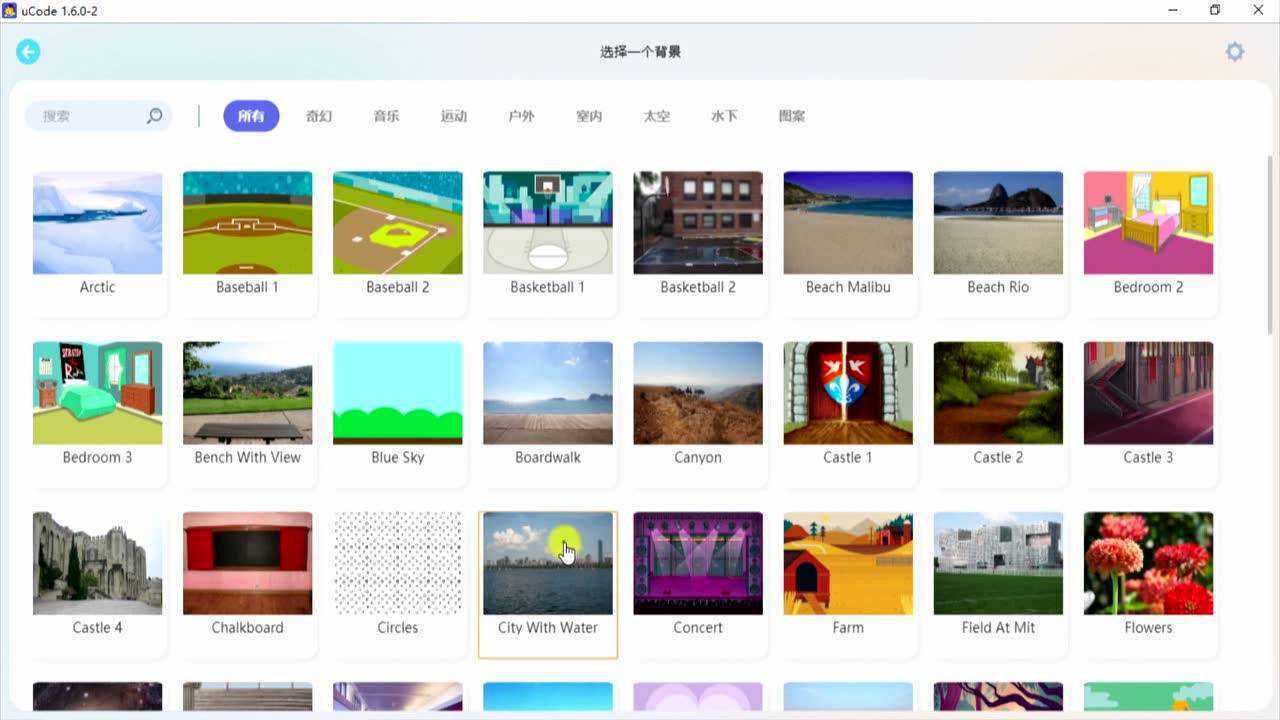Screen dimensions: 1280x720
Task: Open the 运动 backdrop category
Action: pos(454,116)
